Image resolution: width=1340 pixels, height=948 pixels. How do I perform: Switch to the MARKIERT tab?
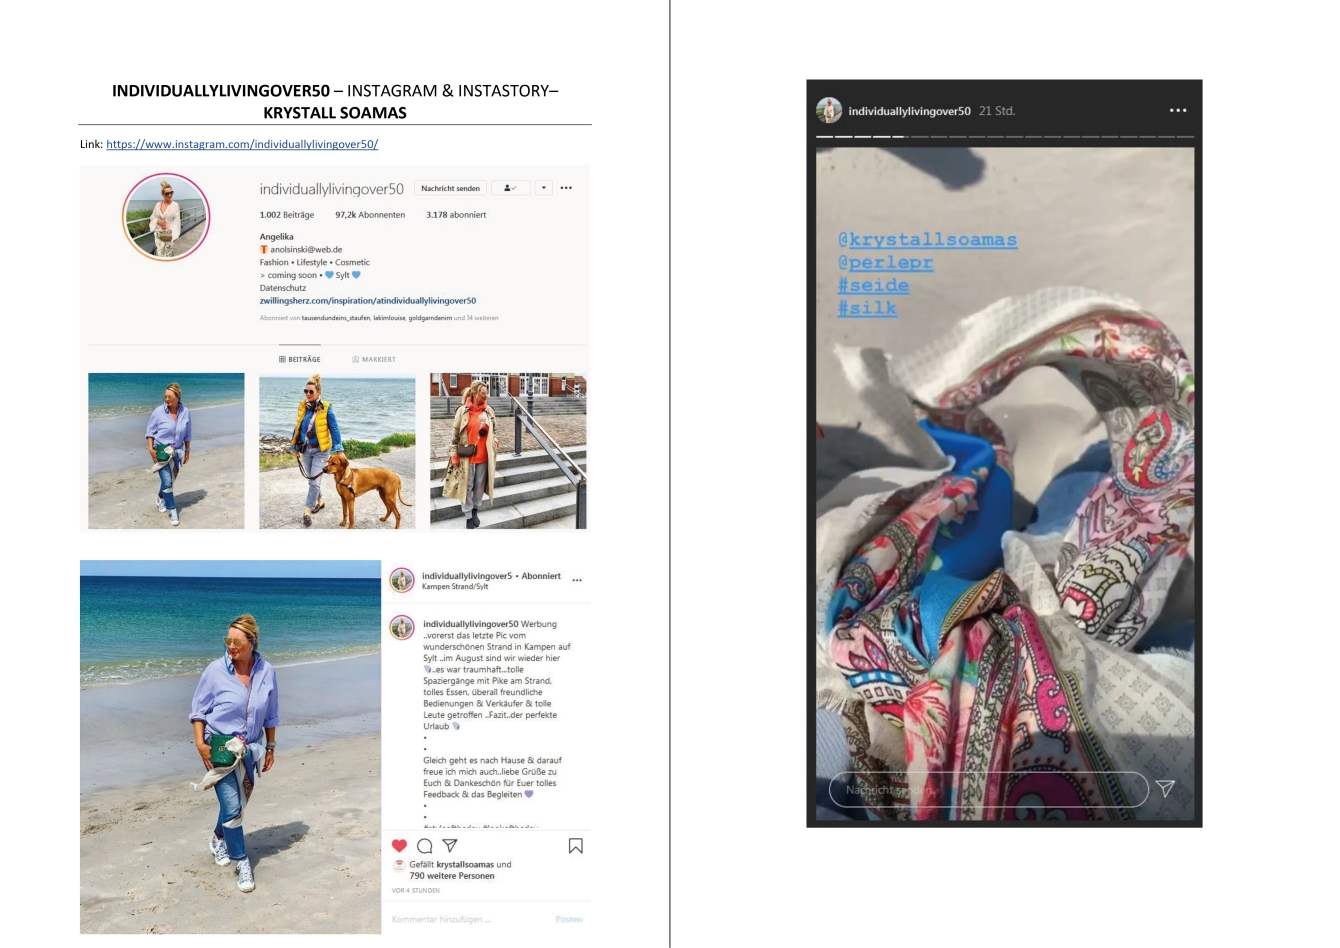[374, 359]
